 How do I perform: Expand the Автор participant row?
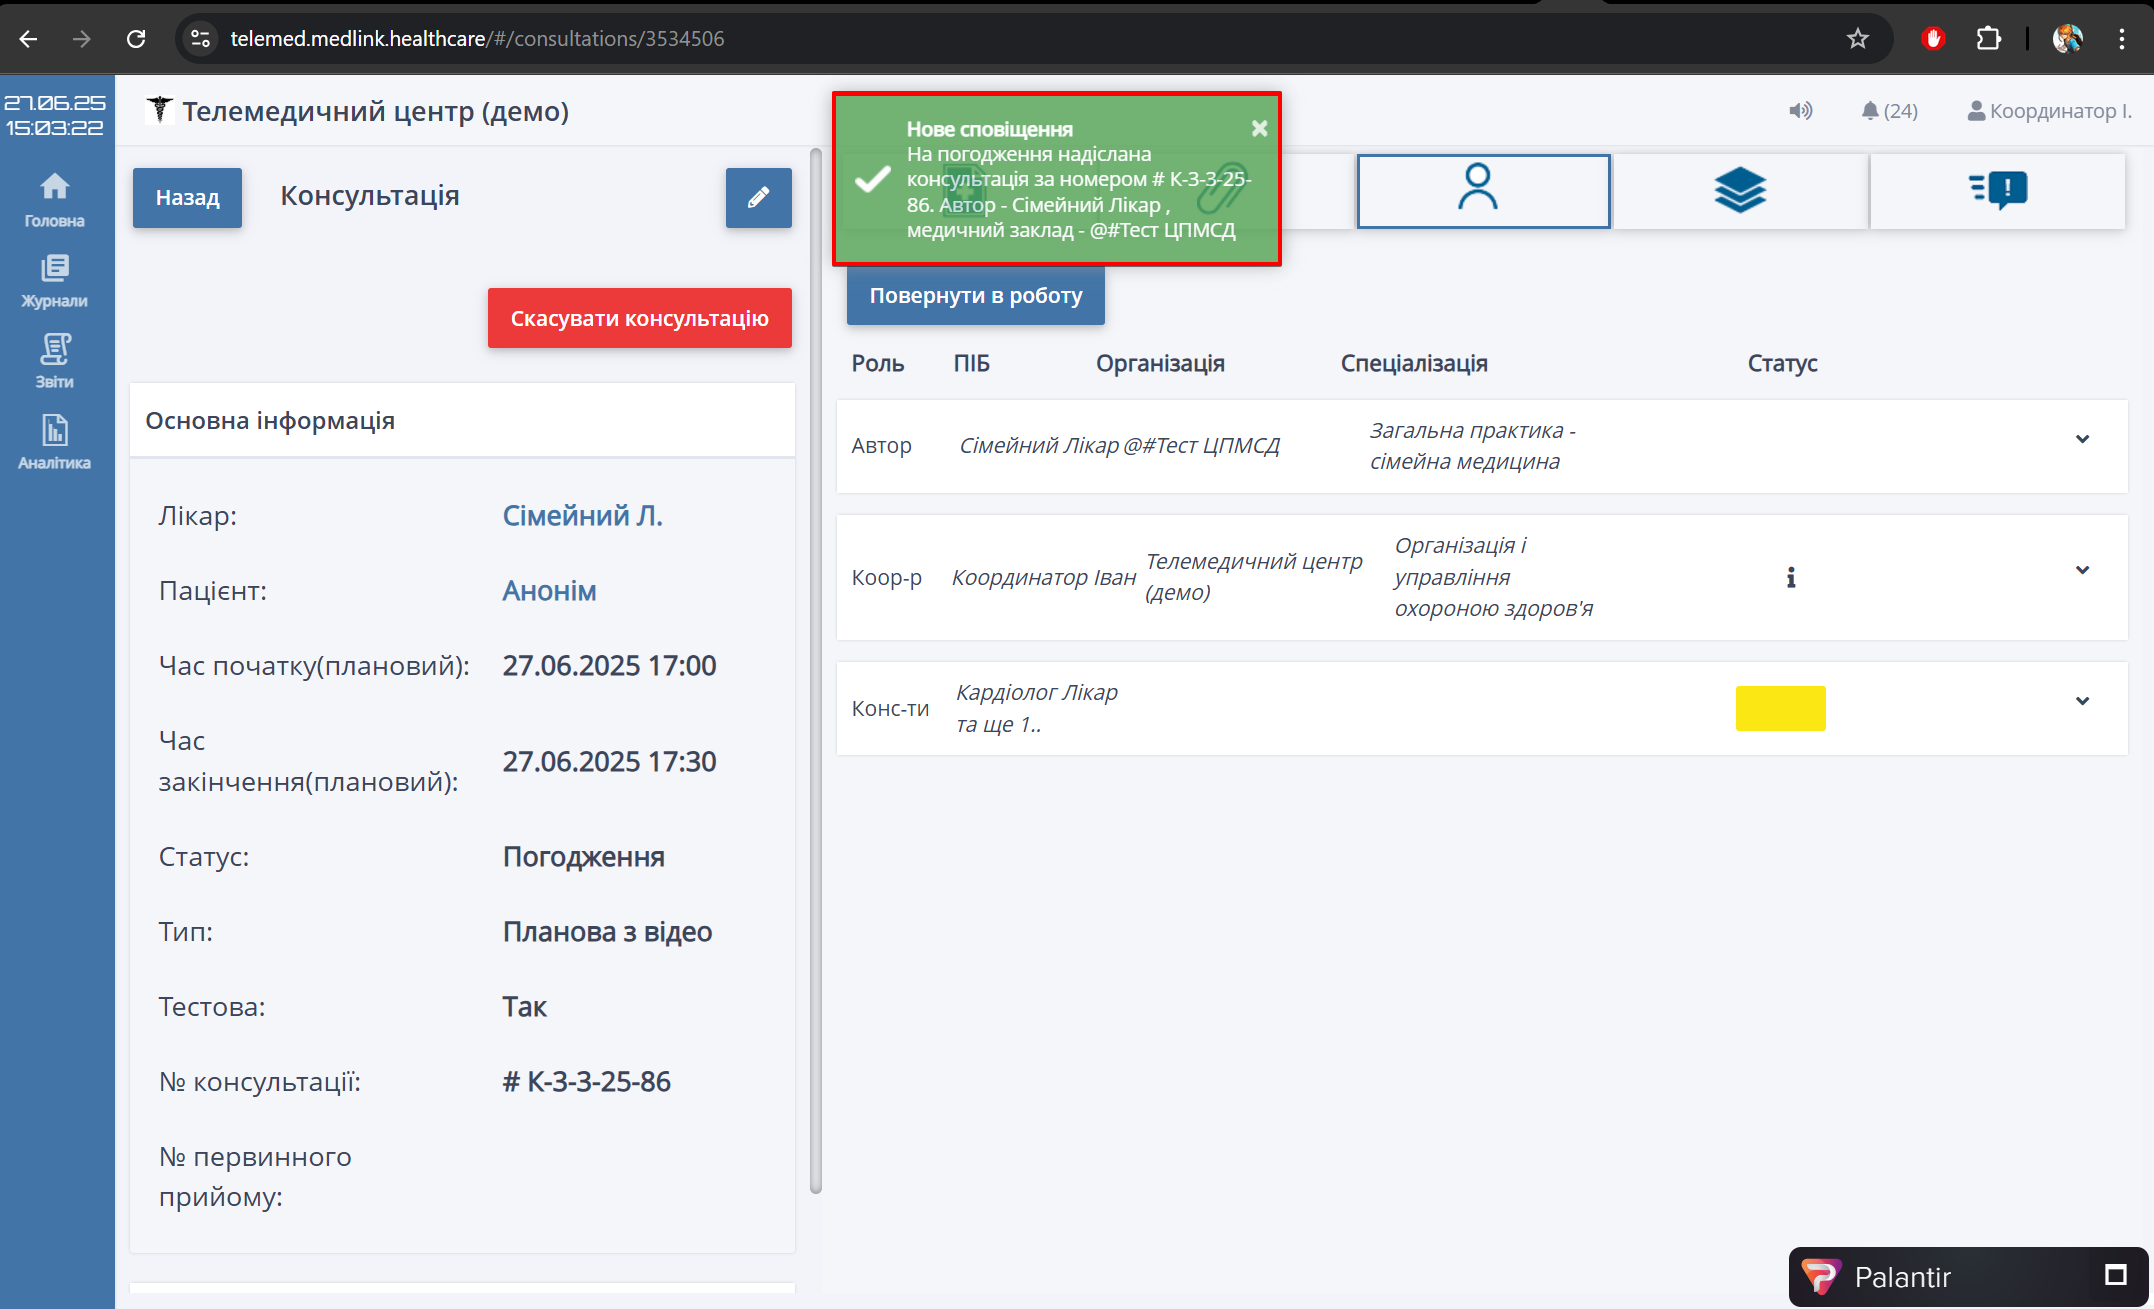click(2082, 439)
